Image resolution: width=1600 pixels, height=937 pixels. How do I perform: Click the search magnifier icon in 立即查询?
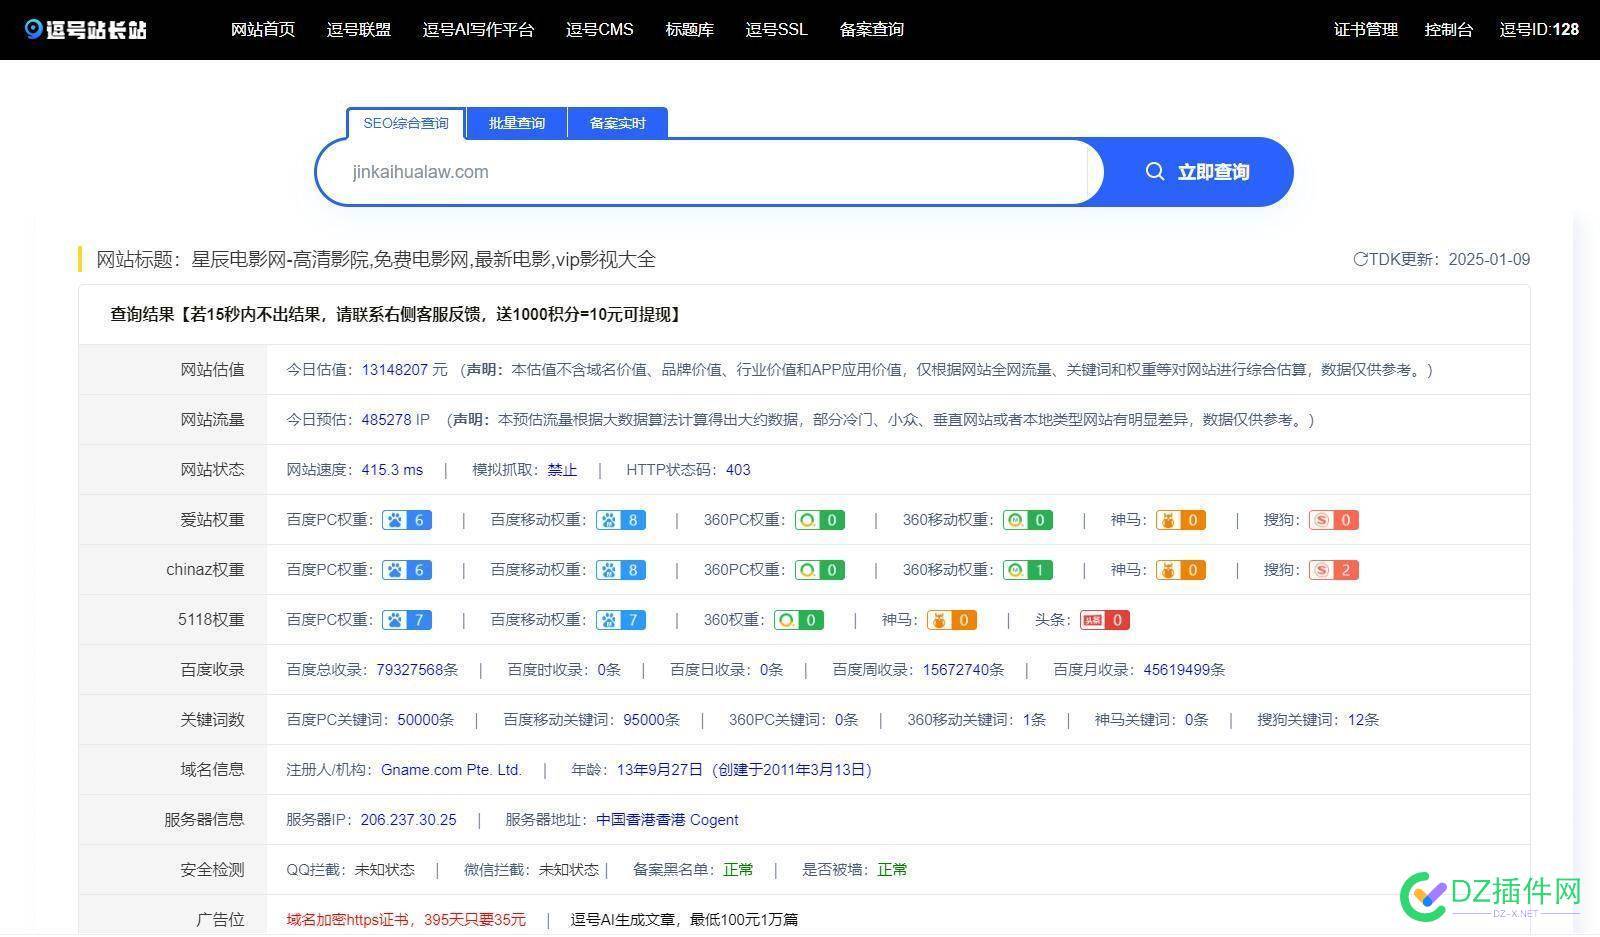coord(1155,172)
